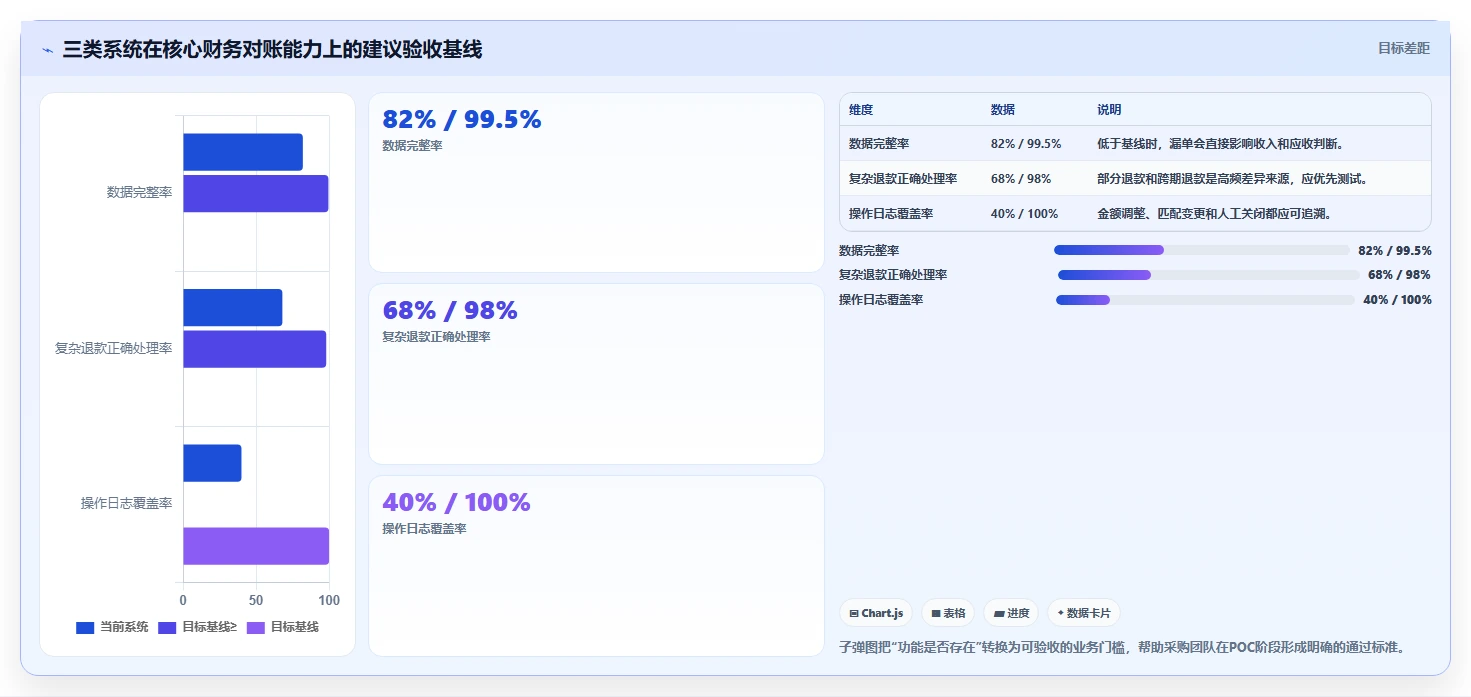The image size is (1471, 697).
Task: Click the 复杂退款正确处理率 chart axis label
Action: pyautogui.click(x=114, y=348)
